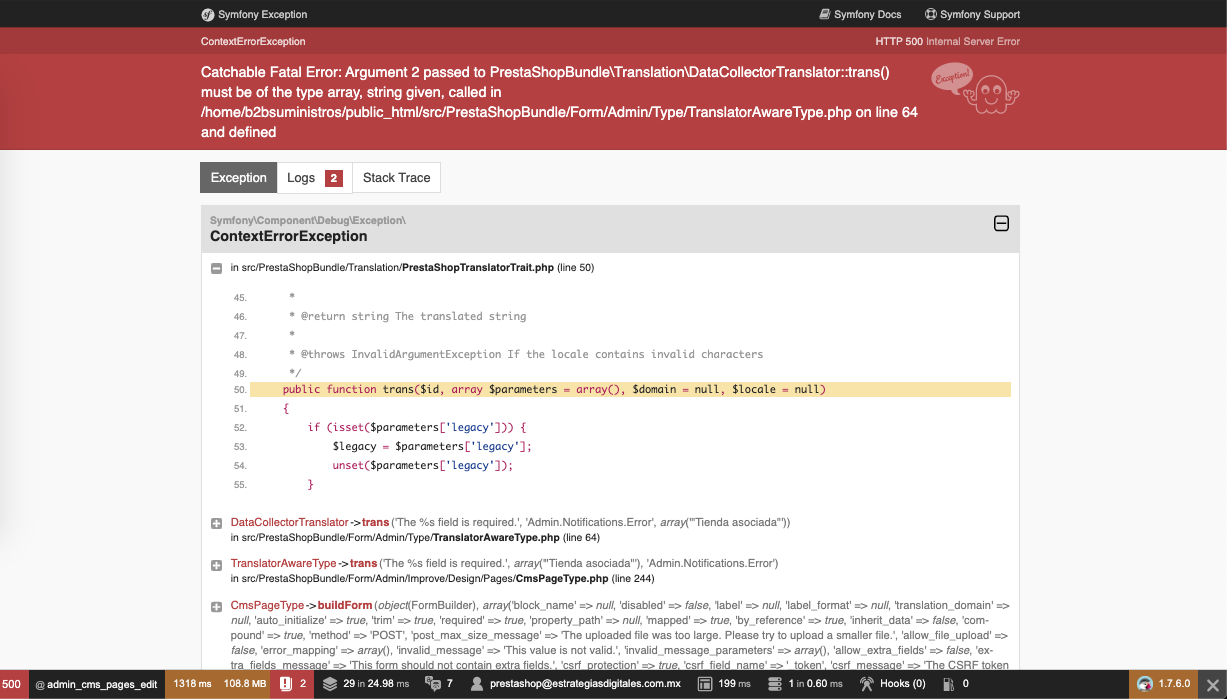This screenshot has height=699, width=1227.
Task: Open the admin_cms_pages_edit route panel
Action: click(x=96, y=684)
